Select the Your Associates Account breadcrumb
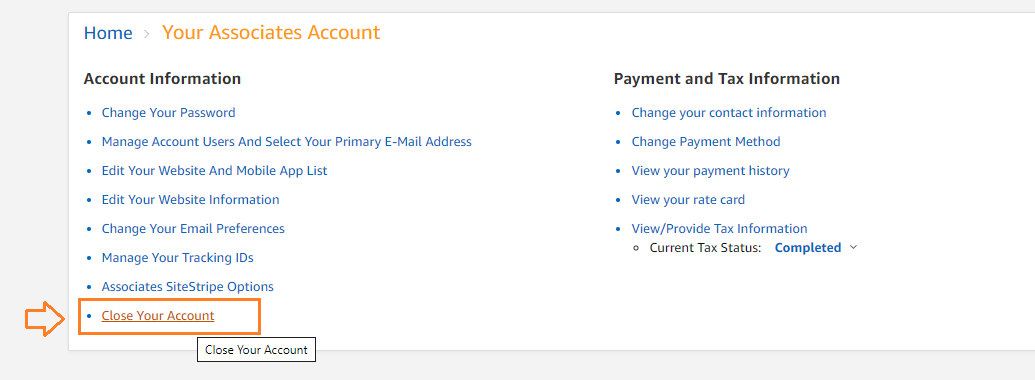This screenshot has height=380, width=1035. [271, 32]
